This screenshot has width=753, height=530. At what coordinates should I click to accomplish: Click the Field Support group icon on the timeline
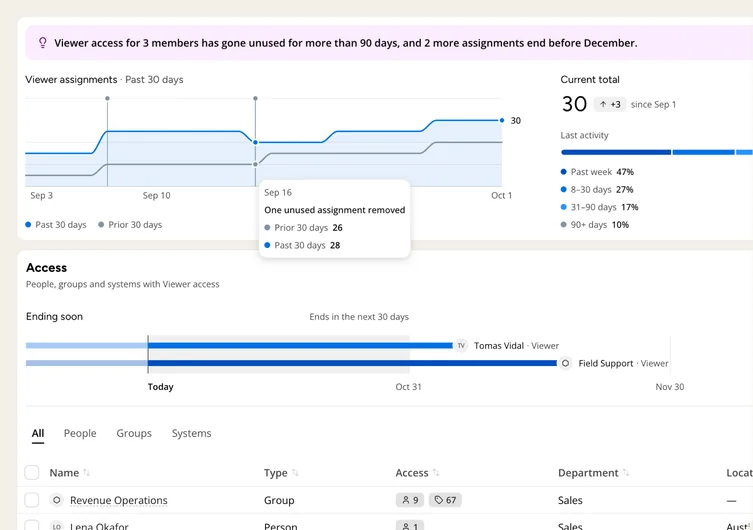pyautogui.click(x=565, y=363)
